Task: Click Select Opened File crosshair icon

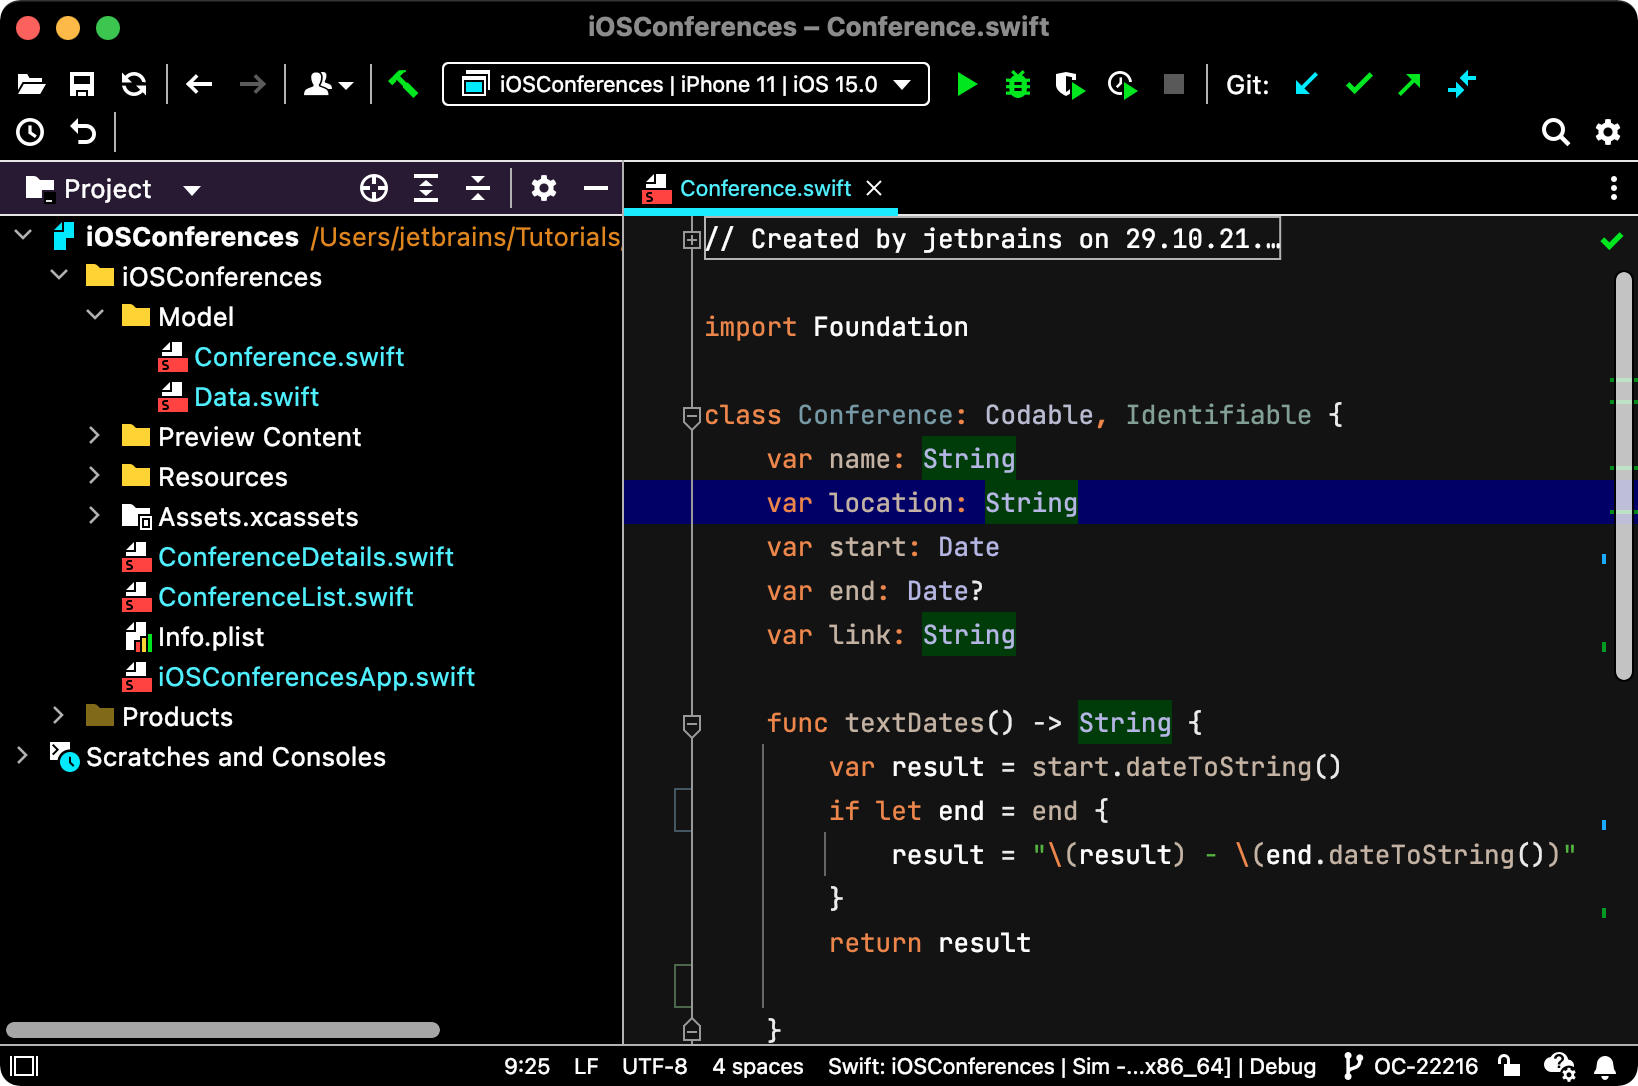Action: pos(374,188)
